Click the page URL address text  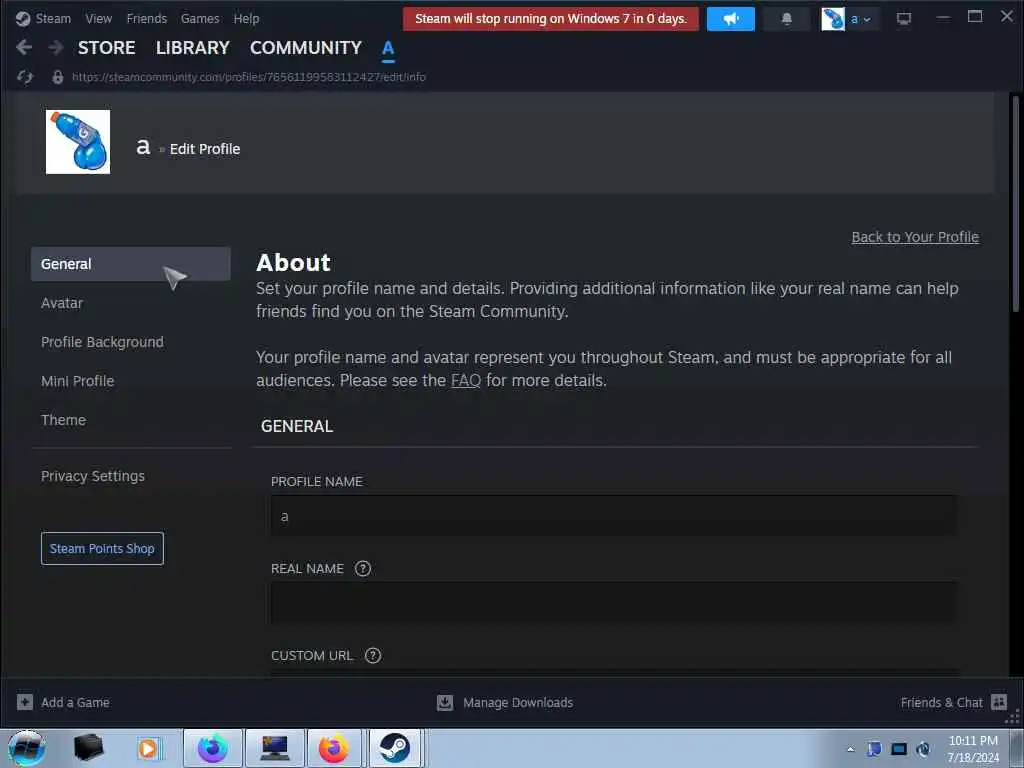point(249,77)
